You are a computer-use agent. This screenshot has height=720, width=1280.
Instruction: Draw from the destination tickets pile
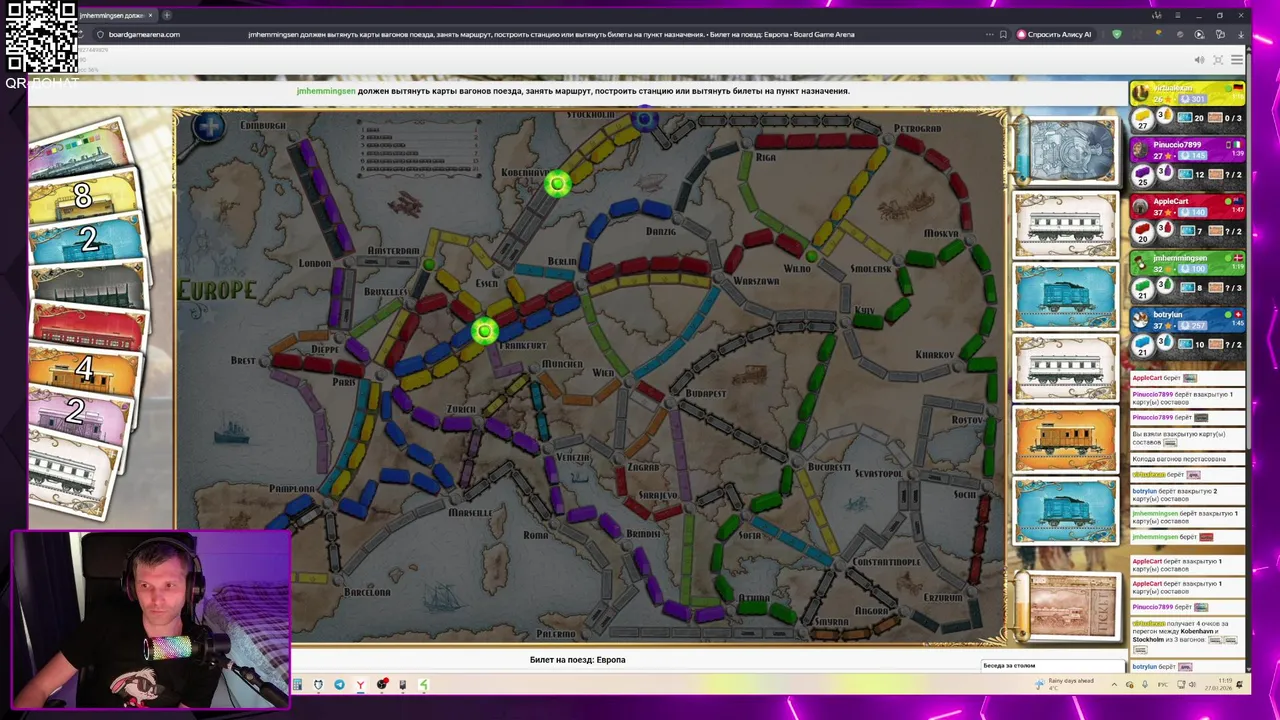(x=1069, y=606)
